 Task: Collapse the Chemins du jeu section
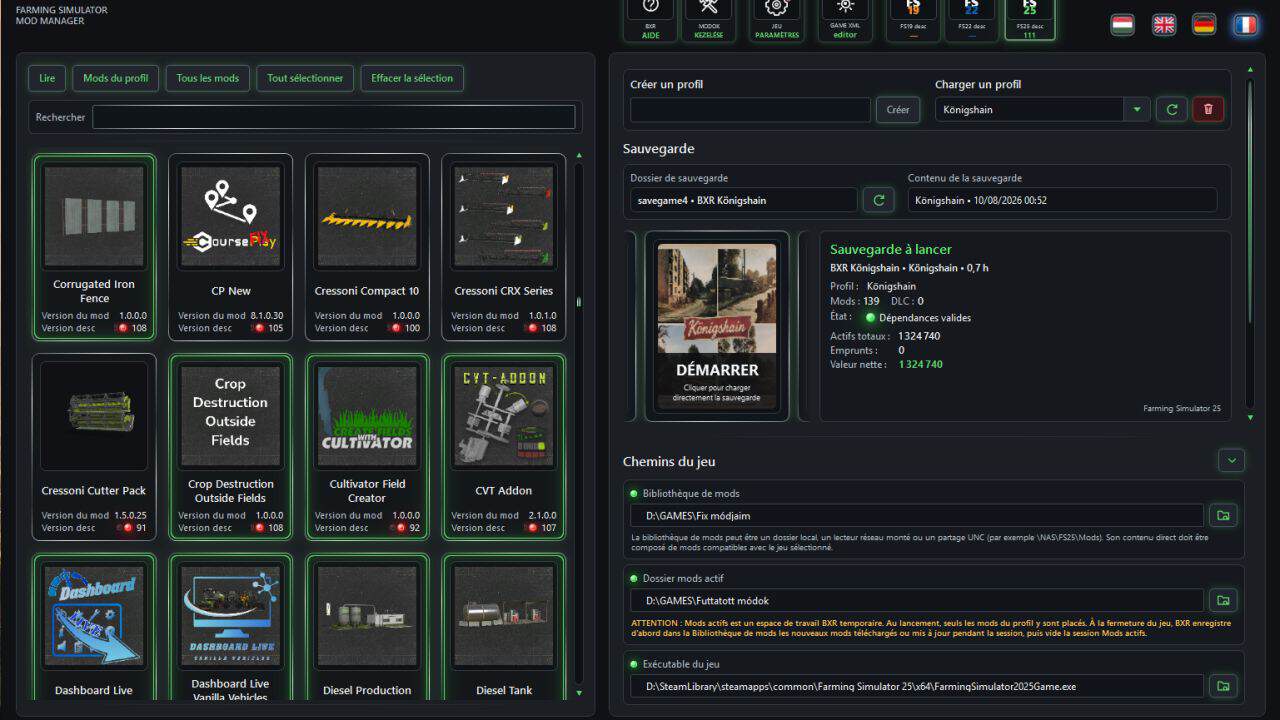click(1231, 461)
